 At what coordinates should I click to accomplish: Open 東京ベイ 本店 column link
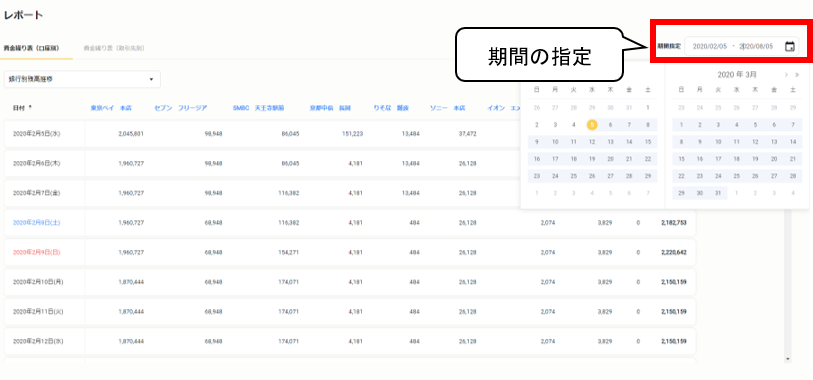pyautogui.click(x=111, y=108)
